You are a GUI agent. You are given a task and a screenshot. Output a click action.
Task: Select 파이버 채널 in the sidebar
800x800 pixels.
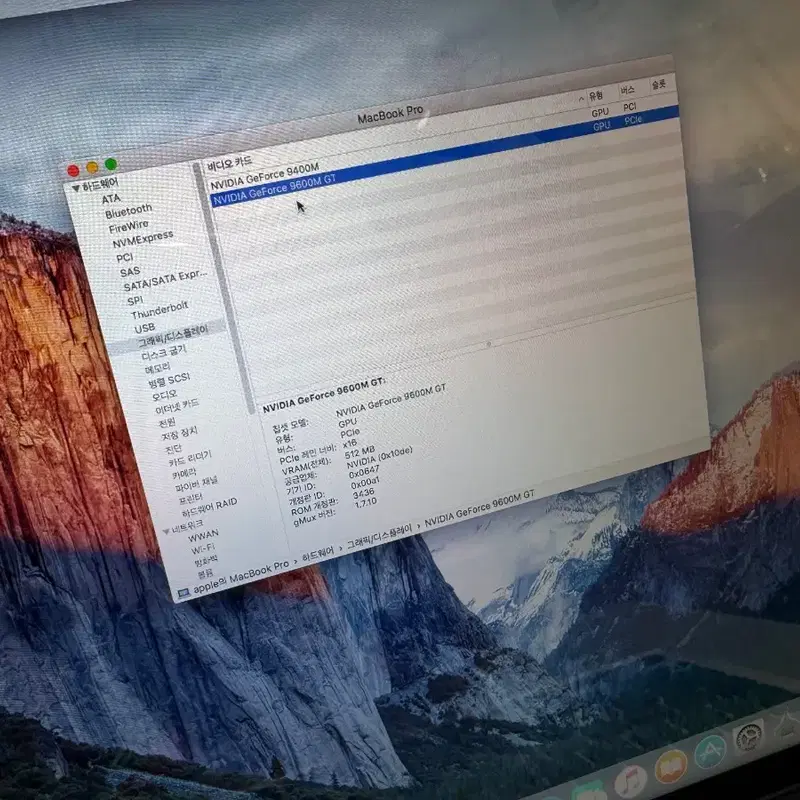pyautogui.click(x=196, y=484)
